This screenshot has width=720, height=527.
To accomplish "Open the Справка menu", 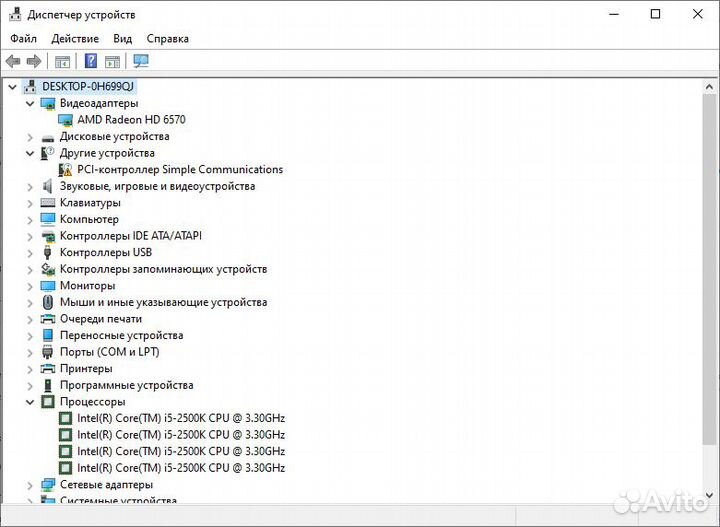I will pos(168,39).
